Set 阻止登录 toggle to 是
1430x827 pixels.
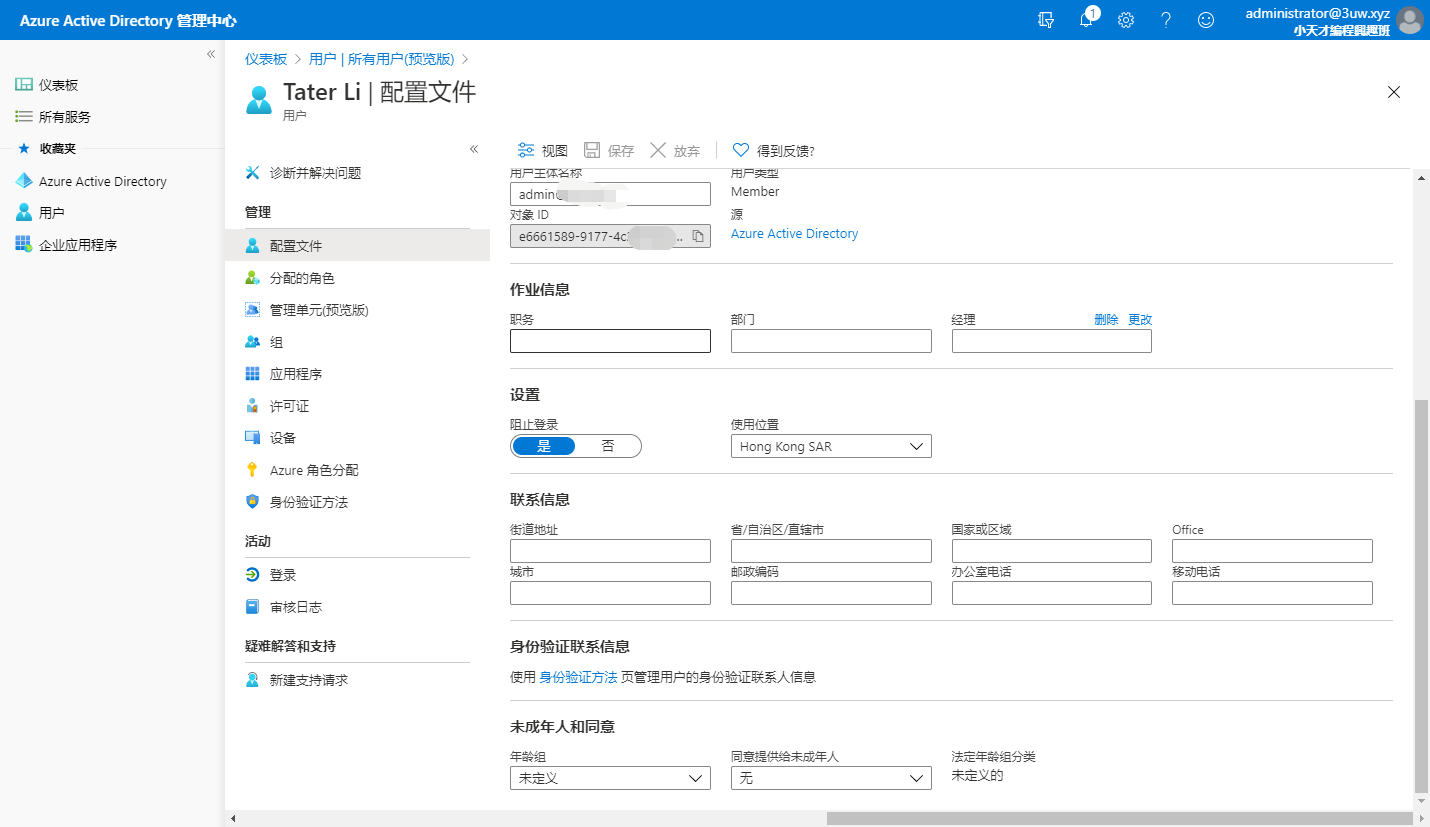pyautogui.click(x=544, y=446)
